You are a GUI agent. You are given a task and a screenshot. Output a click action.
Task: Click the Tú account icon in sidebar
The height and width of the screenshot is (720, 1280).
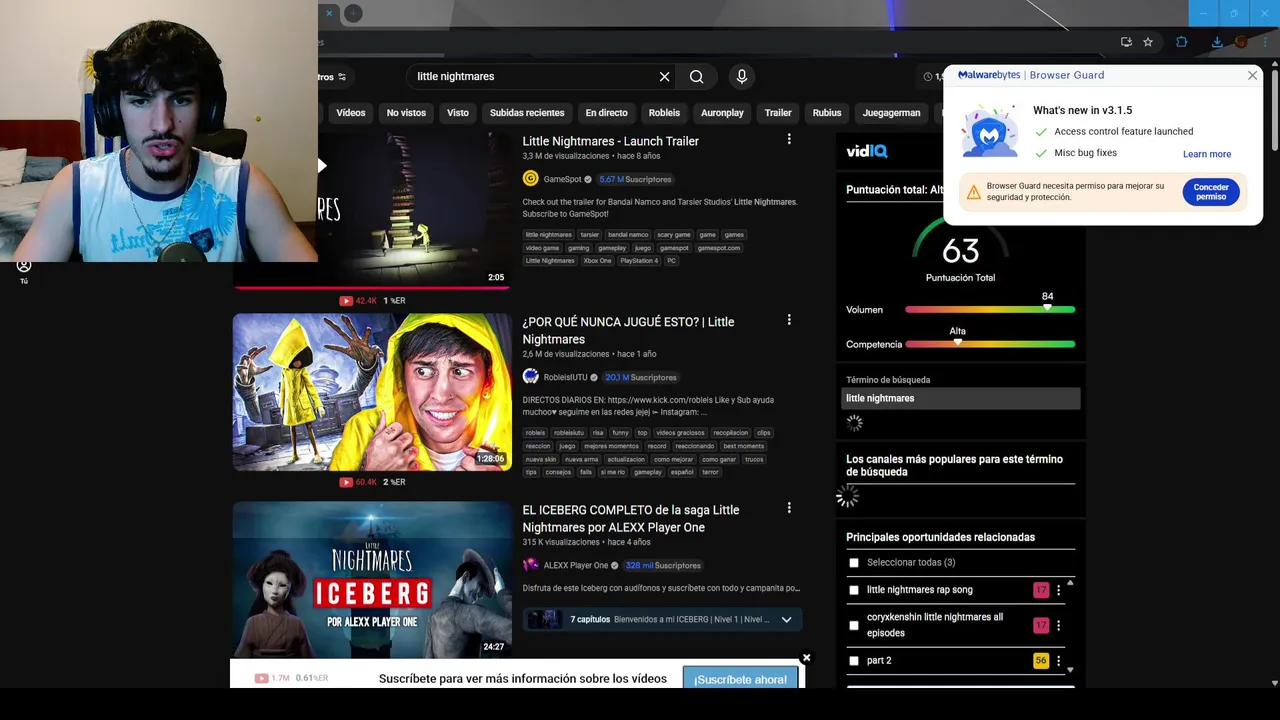(24, 270)
